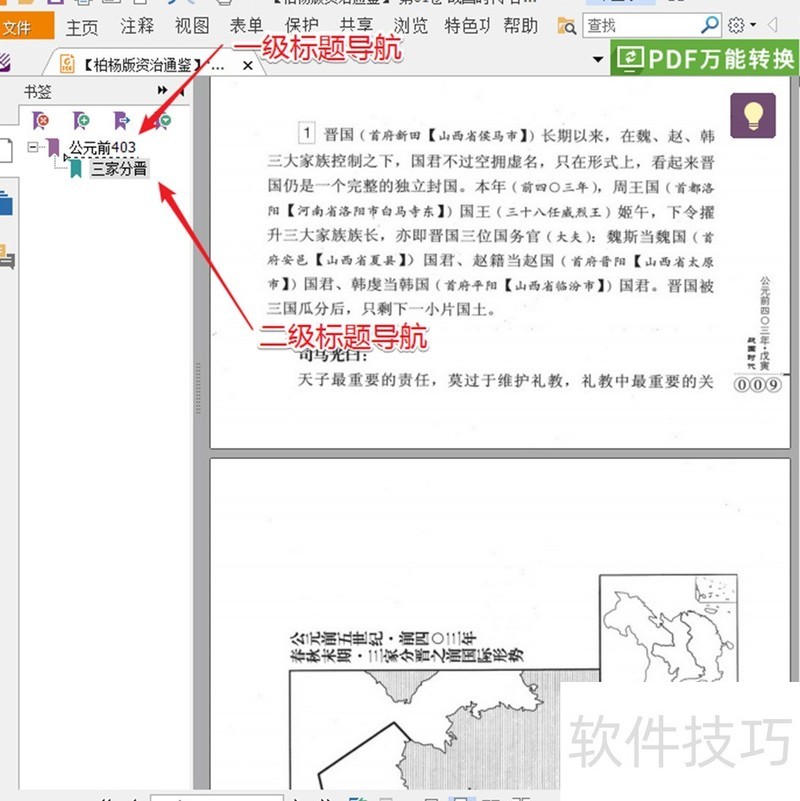The height and width of the screenshot is (801, 800).
Task: Open the 表单 ribbon tab
Action: click(246, 26)
